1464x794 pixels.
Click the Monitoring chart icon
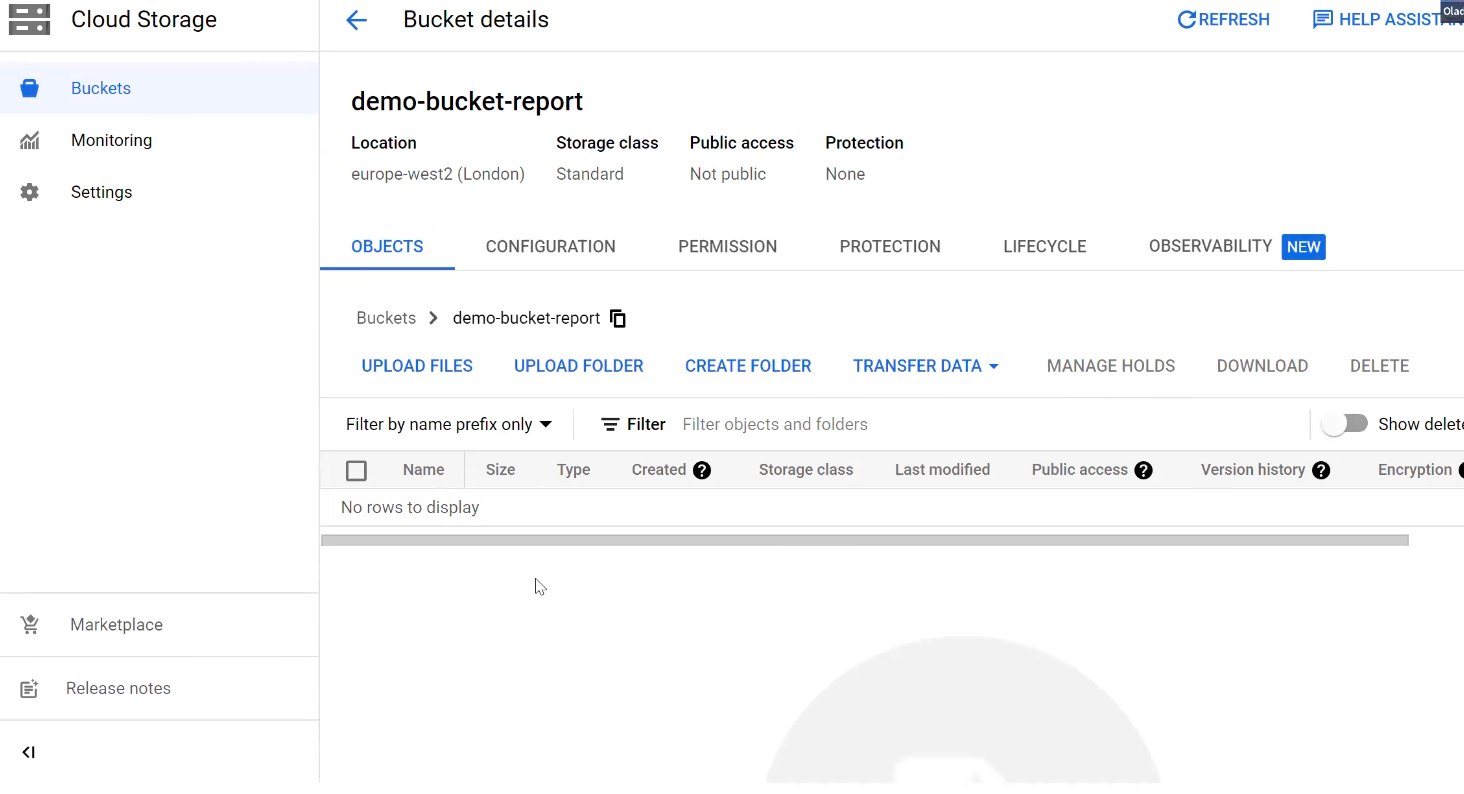pos(29,140)
